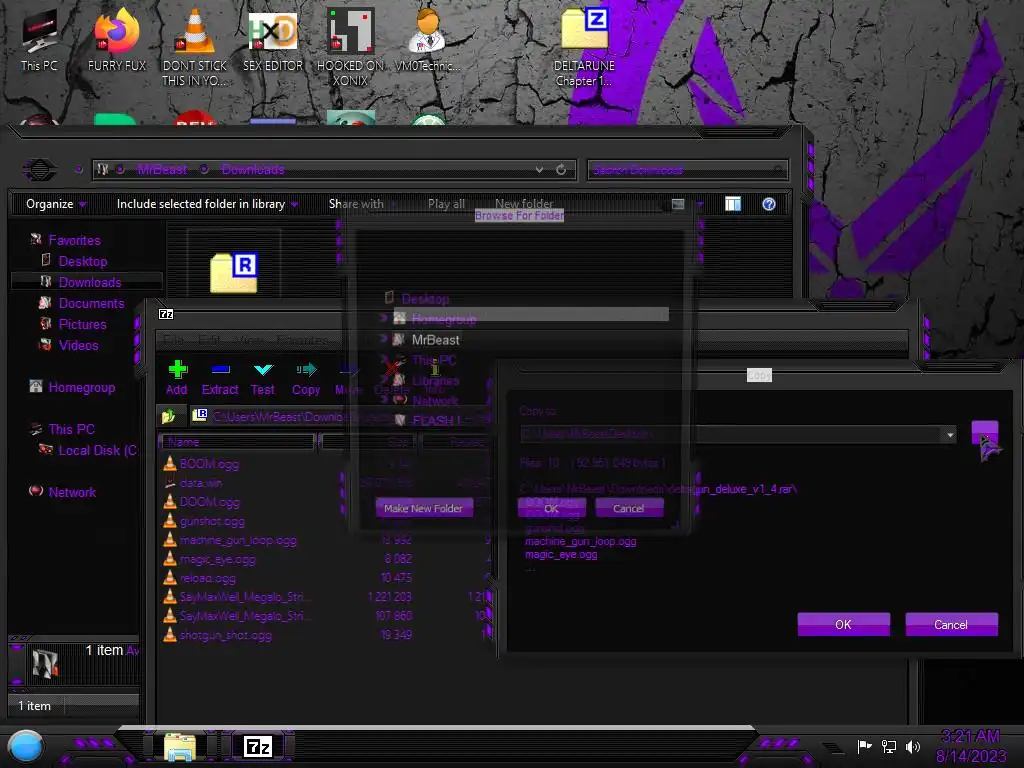
Task: Open the taskbar clock showing 3:21 AM
Action: click(x=970, y=746)
